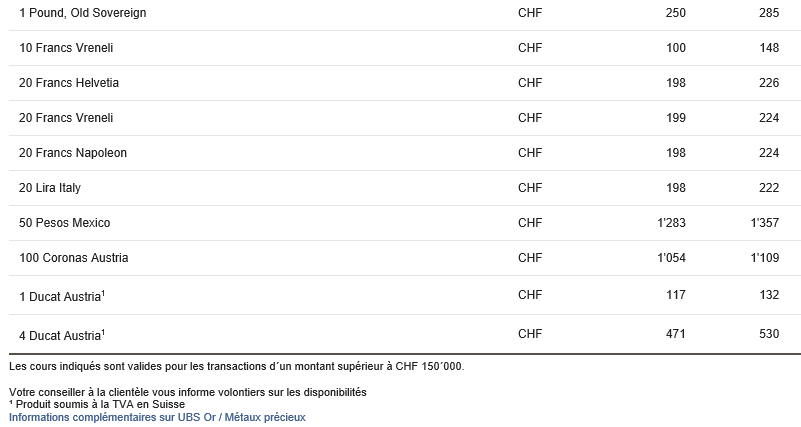Click the 471 price for 4 Ducat Austria
The image size is (801, 427).
click(675, 334)
